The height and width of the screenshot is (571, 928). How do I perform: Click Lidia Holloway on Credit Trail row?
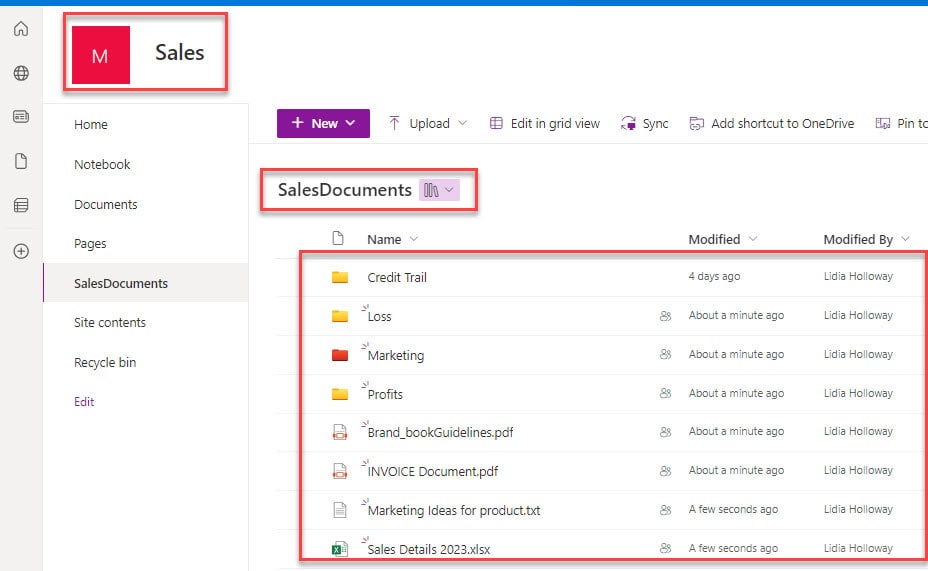pyautogui.click(x=858, y=276)
